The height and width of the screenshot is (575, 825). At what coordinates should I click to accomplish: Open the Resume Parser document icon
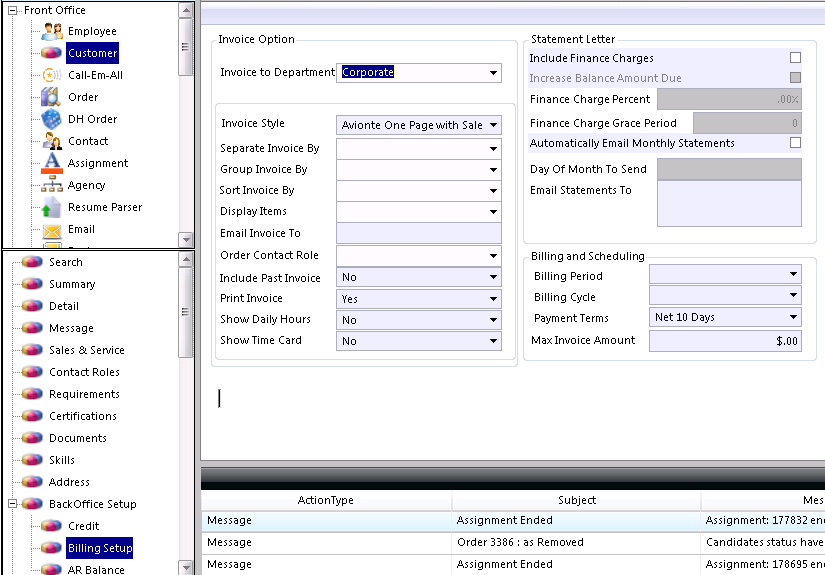[x=52, y=207]
